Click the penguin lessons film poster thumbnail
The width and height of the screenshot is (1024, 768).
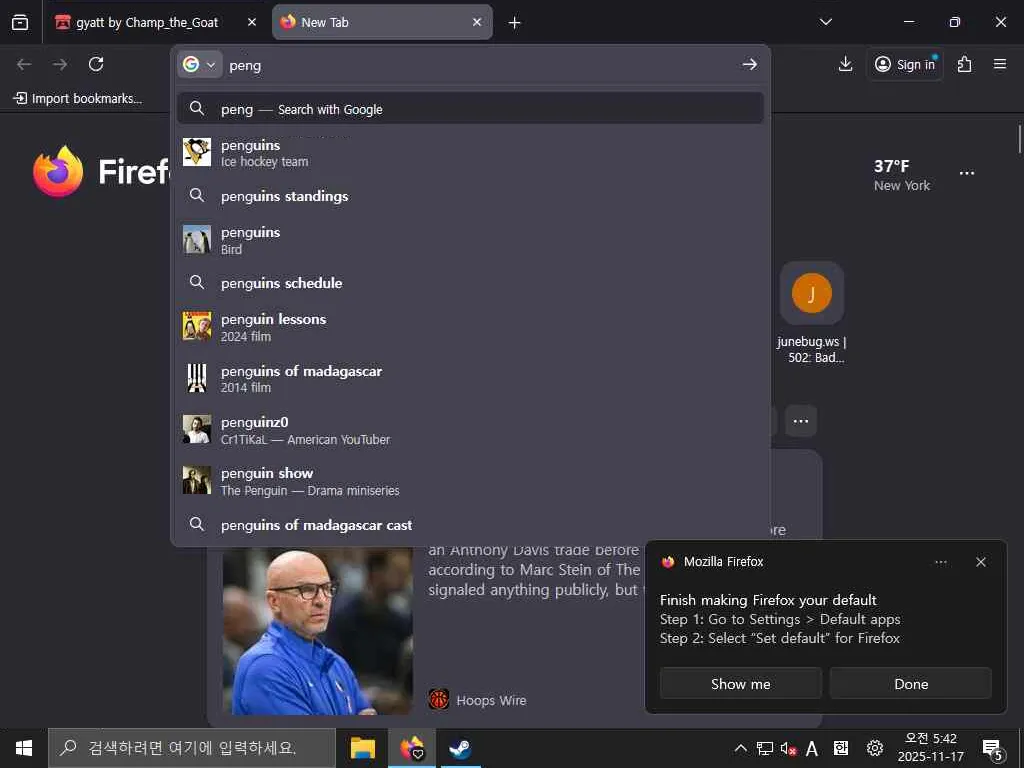pyautogui.click(x=197, y=326)
